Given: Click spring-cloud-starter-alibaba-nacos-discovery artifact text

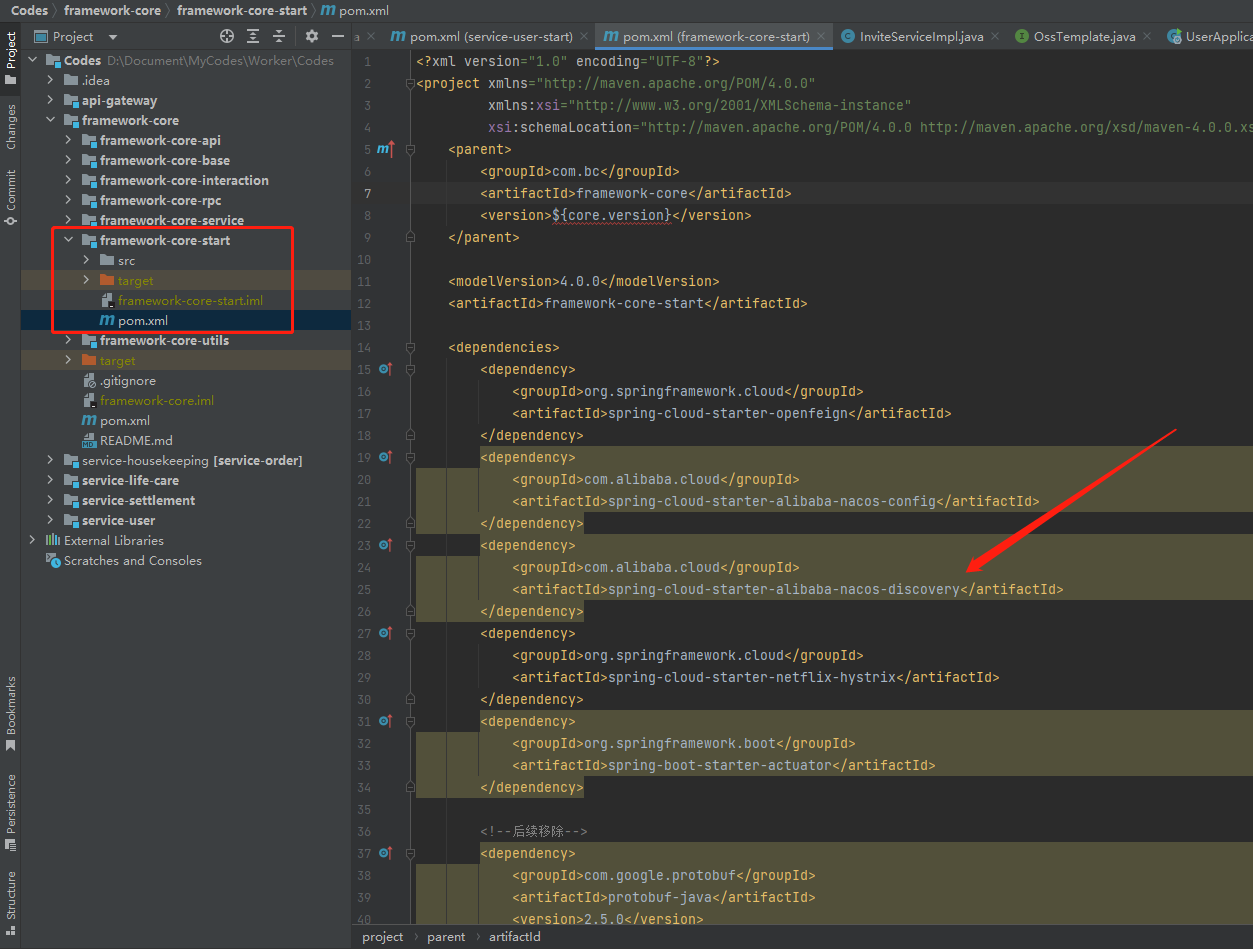Looking at the screenshot, I should 783,589.
